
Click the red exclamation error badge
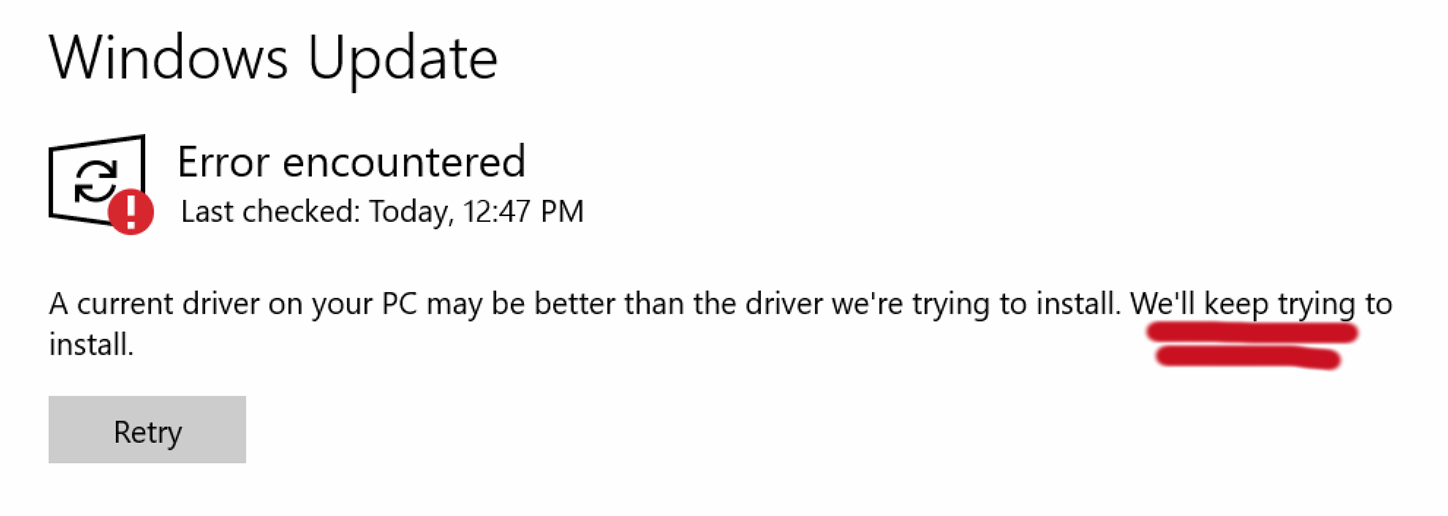[131, 213]
